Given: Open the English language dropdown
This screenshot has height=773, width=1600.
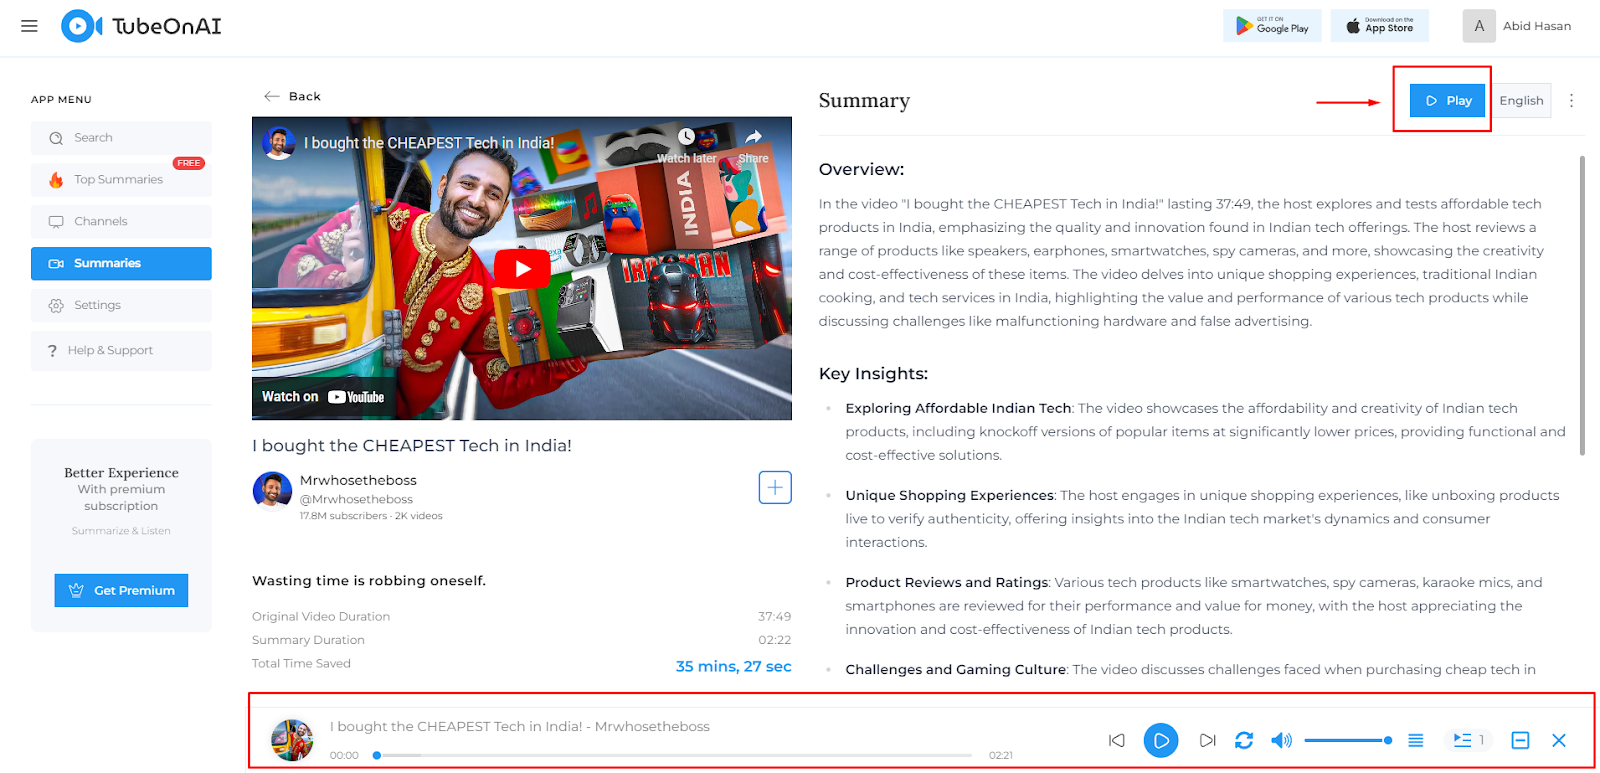Looking at the screenshot, I should point(1521,100).
